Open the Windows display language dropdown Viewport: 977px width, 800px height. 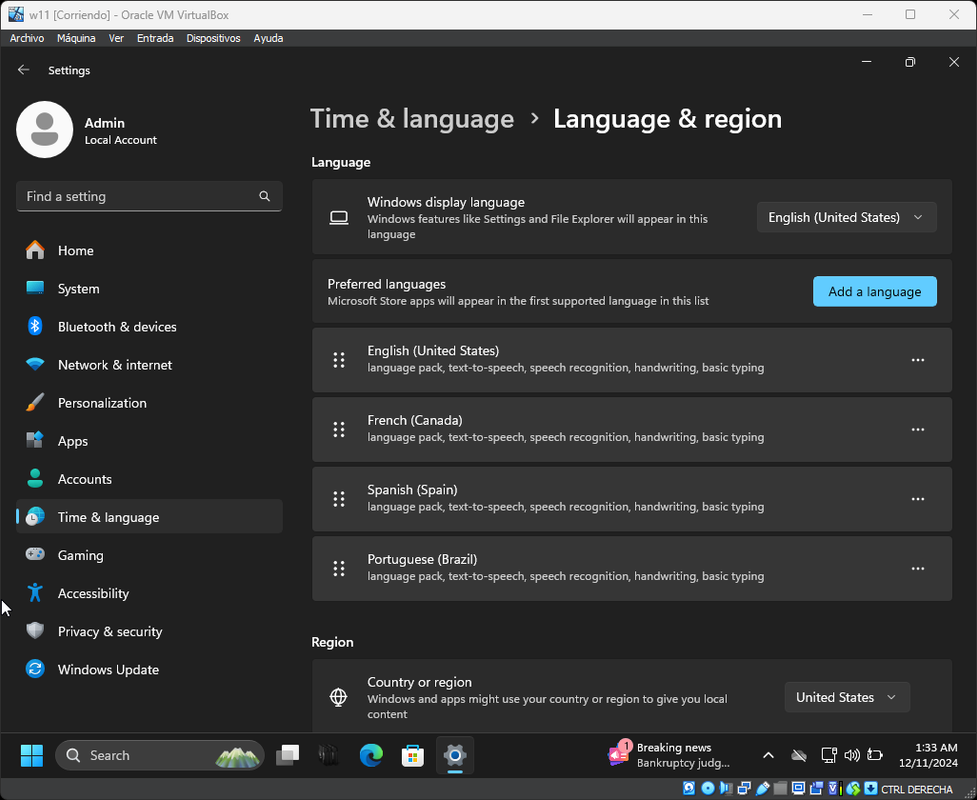(x=846, y=217)
